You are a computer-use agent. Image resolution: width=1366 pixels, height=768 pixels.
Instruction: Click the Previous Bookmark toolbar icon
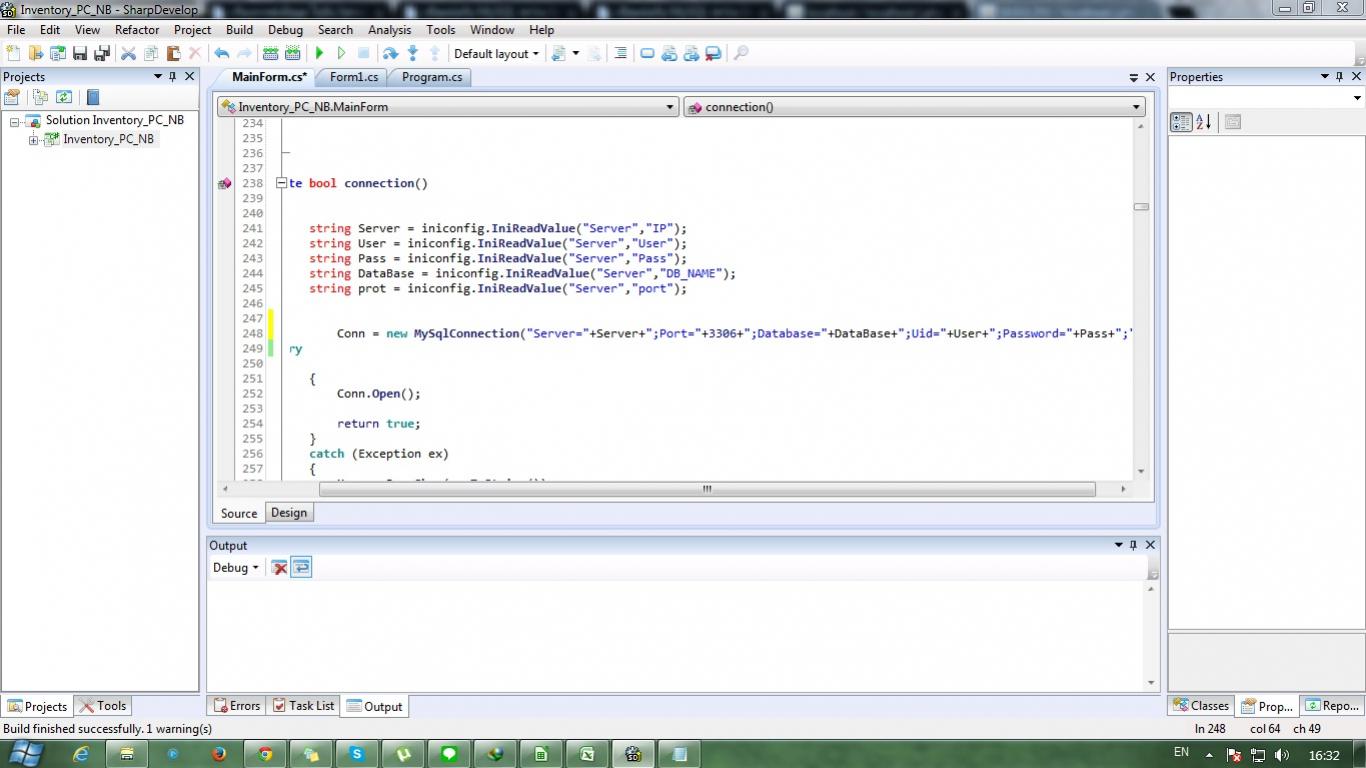(x=669, y=53)
